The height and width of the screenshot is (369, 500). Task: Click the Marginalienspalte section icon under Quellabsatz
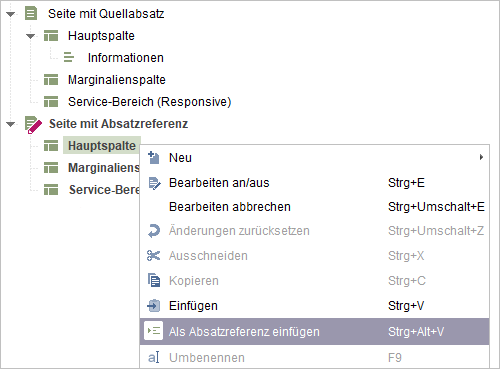(51, 80)
